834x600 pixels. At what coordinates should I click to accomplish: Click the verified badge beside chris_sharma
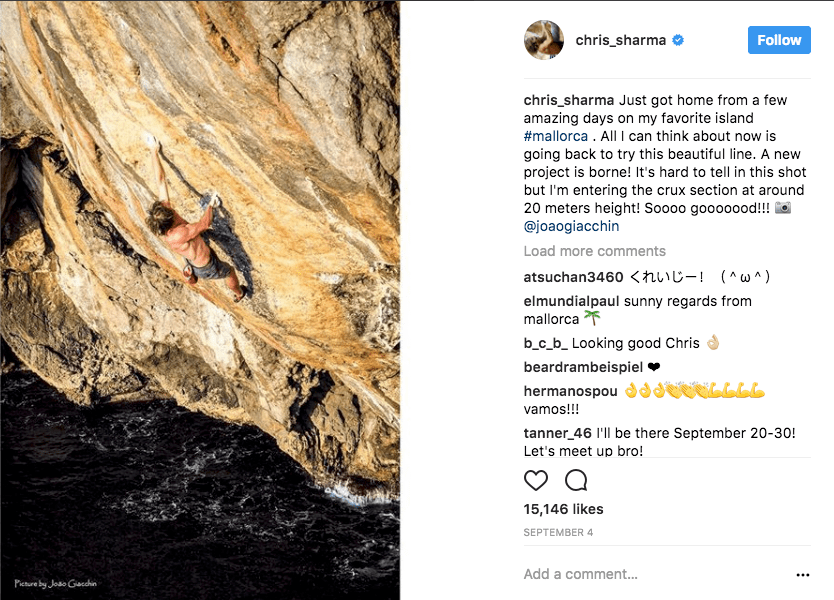click(678, 41)
